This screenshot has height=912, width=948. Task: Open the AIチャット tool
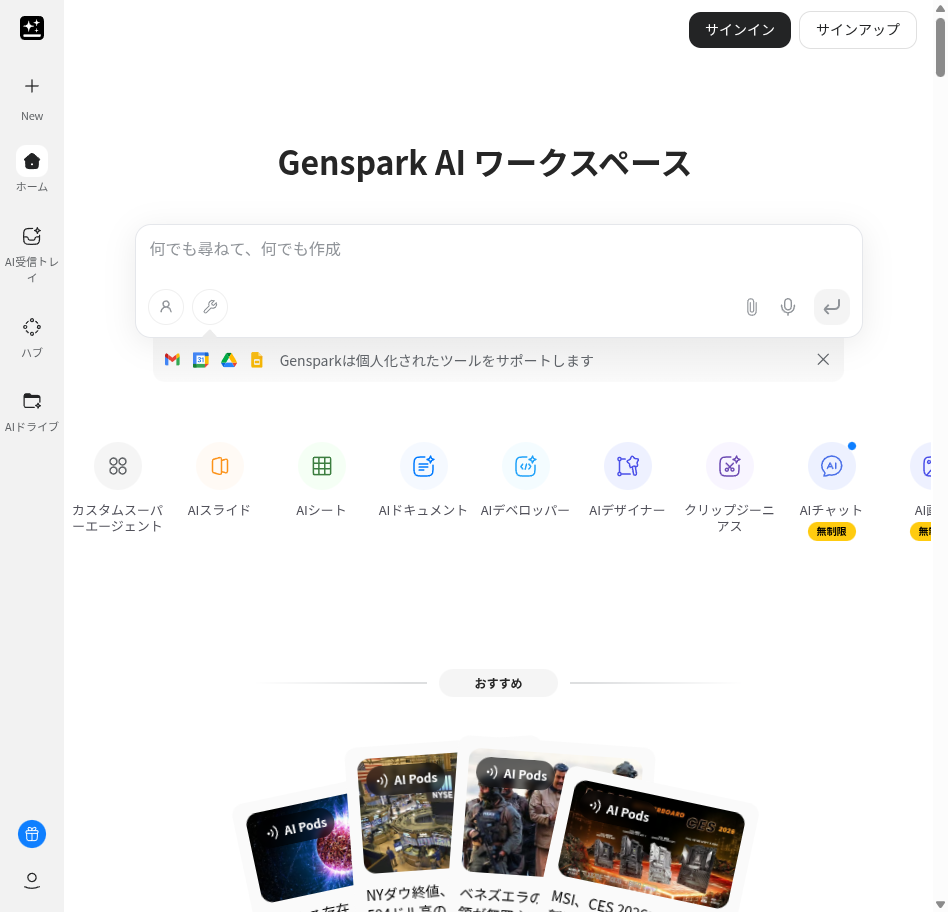pos(831,466)
